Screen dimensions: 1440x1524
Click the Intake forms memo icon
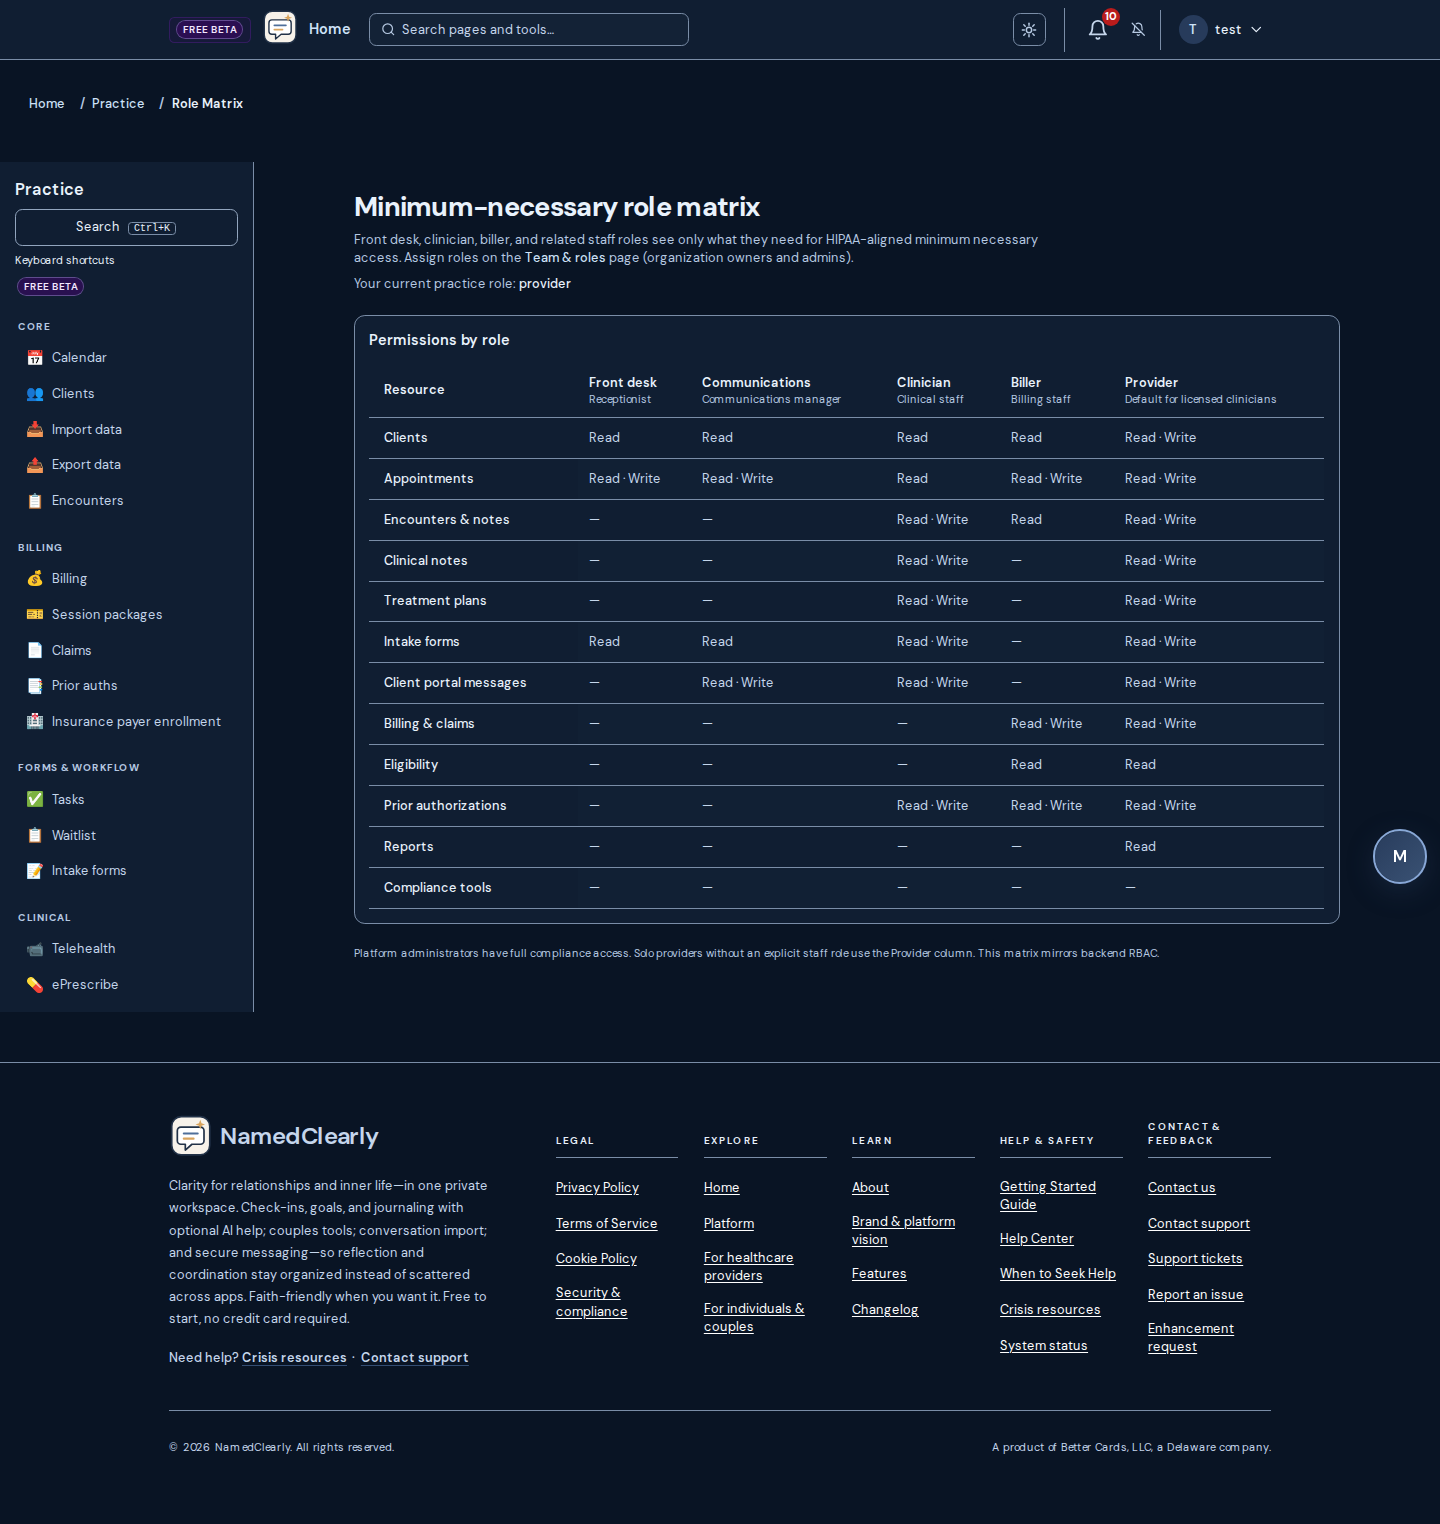click(35, 871)
